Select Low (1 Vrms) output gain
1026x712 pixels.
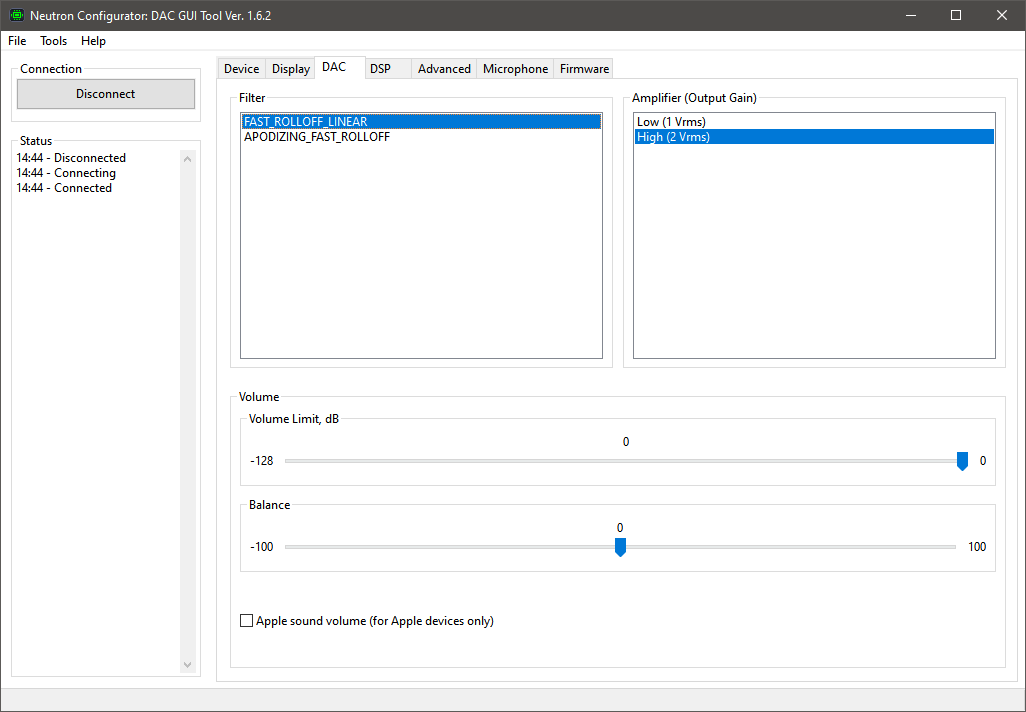[x=671, y=122]
